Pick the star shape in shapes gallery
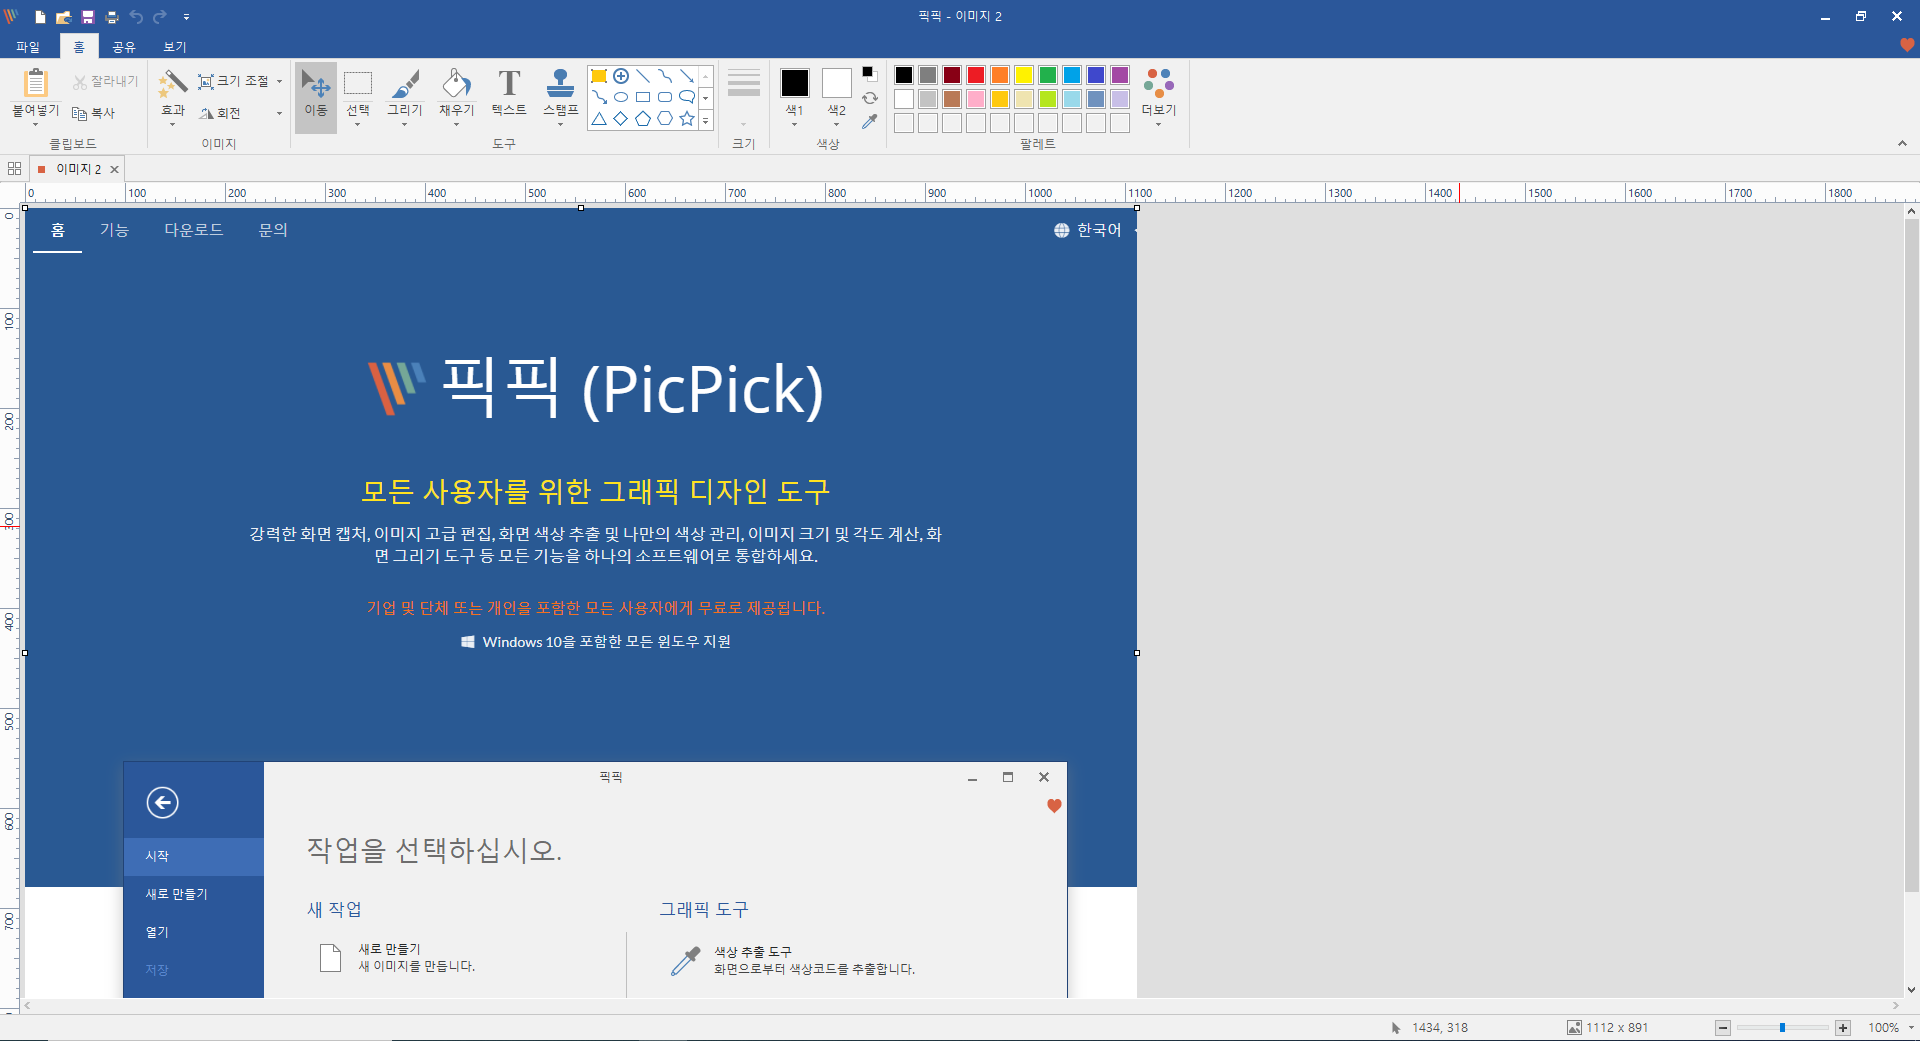Viewport: 1920px width, 1041px height. tap(687, 119)
